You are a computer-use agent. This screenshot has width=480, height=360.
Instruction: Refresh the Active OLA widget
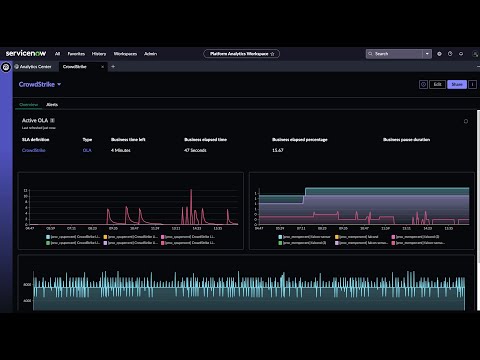[466, 121]
